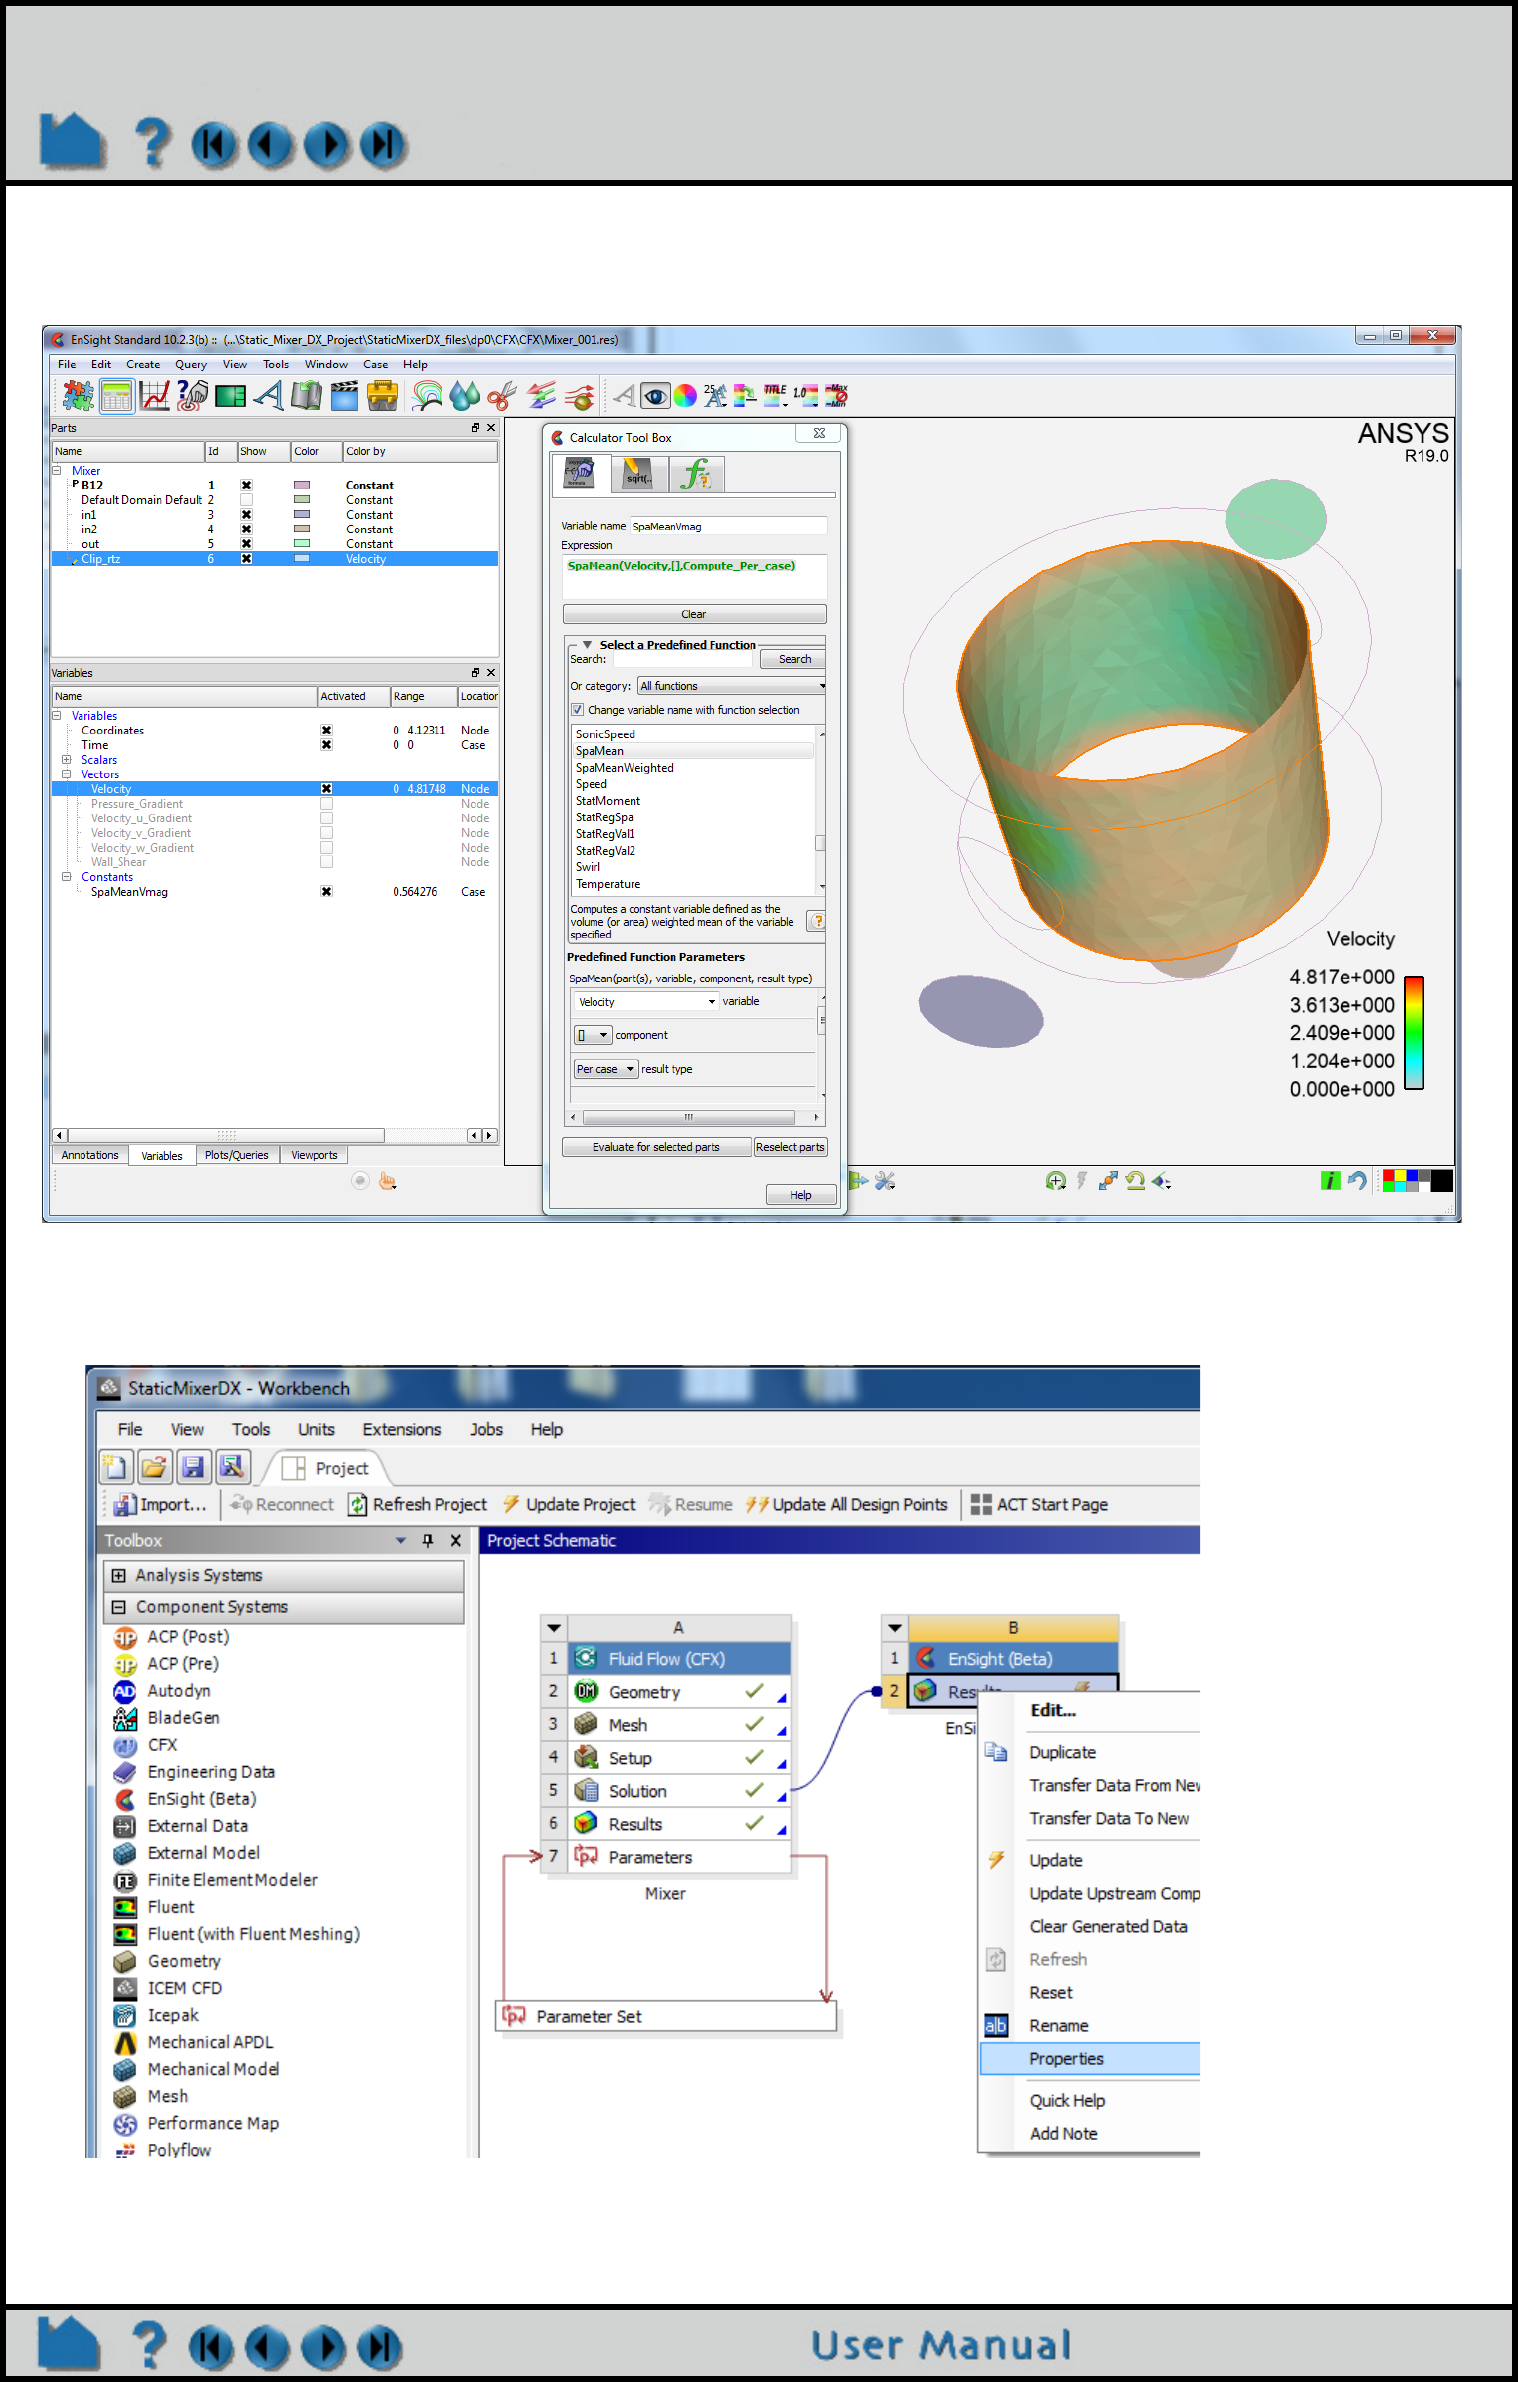Viewport: 1518px width, 2382px height.
Task: Open the function 'f' tab icon in Calculator Tool Box
Action: coord(696,473)
